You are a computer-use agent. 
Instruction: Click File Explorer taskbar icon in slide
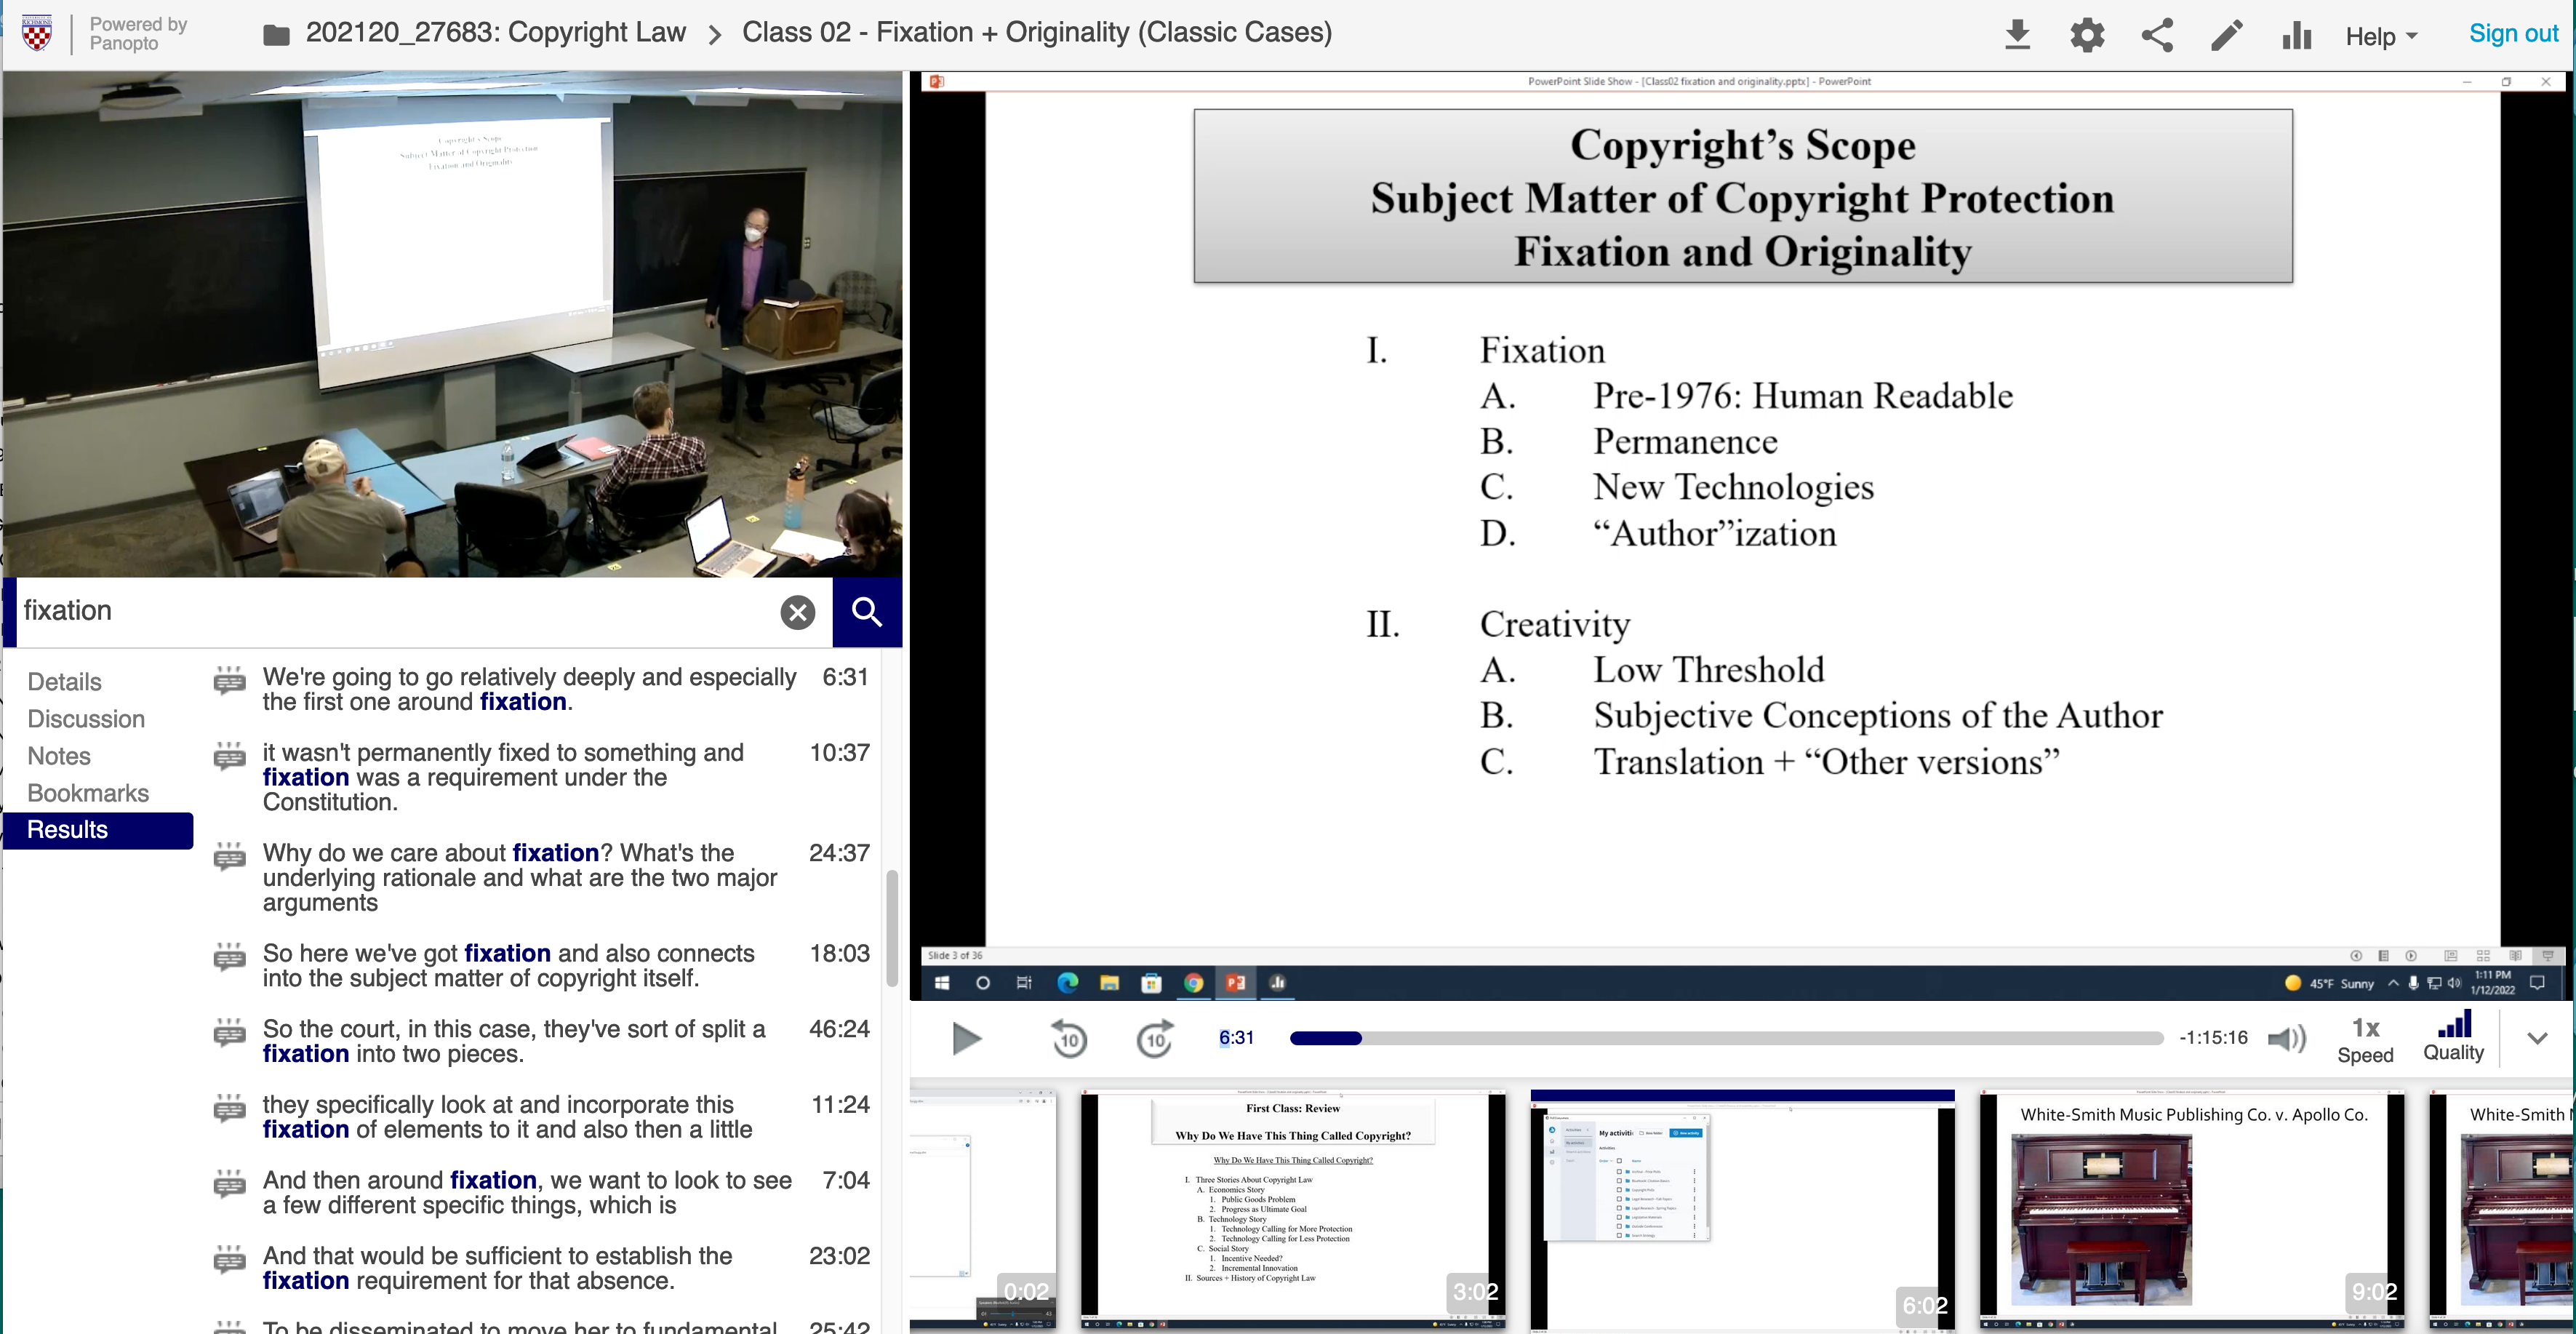click(x=1109, y=983)
